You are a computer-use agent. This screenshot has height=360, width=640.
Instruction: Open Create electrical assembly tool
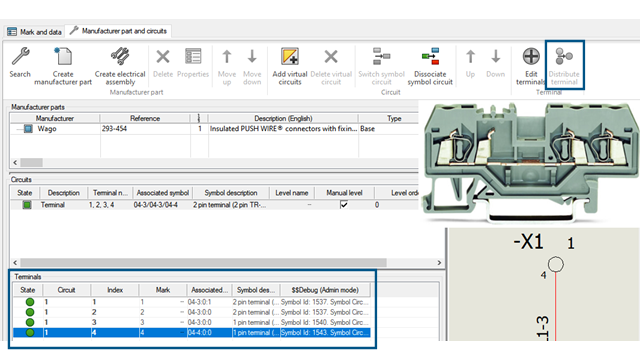[120, 56]
